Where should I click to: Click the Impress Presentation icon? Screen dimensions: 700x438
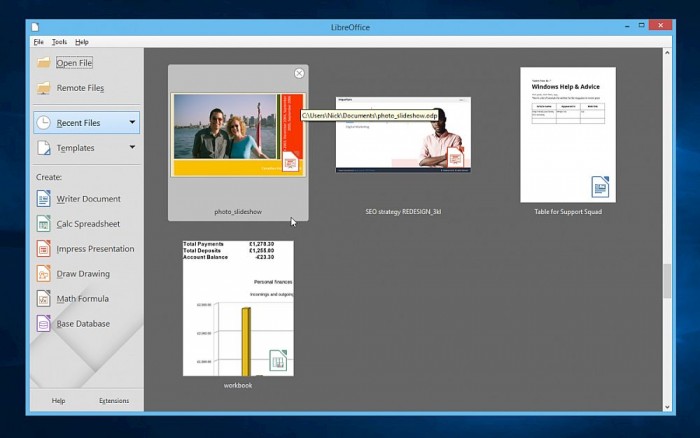click(x=43, y=248)
